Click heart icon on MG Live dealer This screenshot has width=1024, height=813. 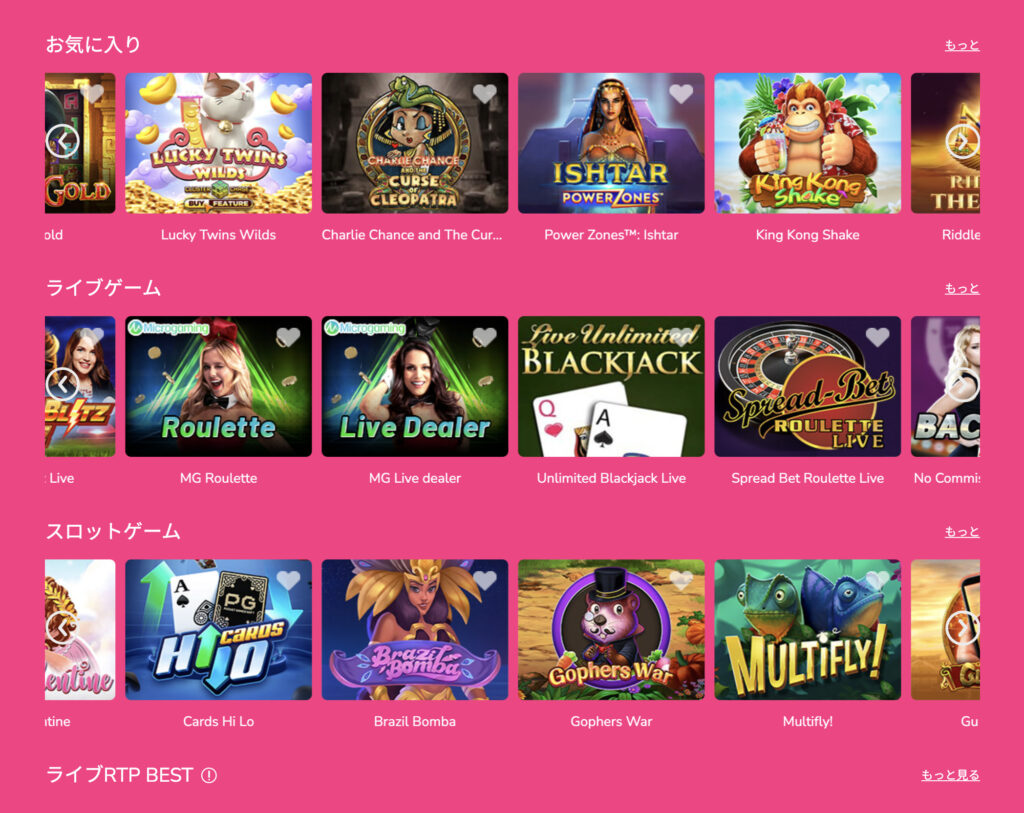[485, 337]
